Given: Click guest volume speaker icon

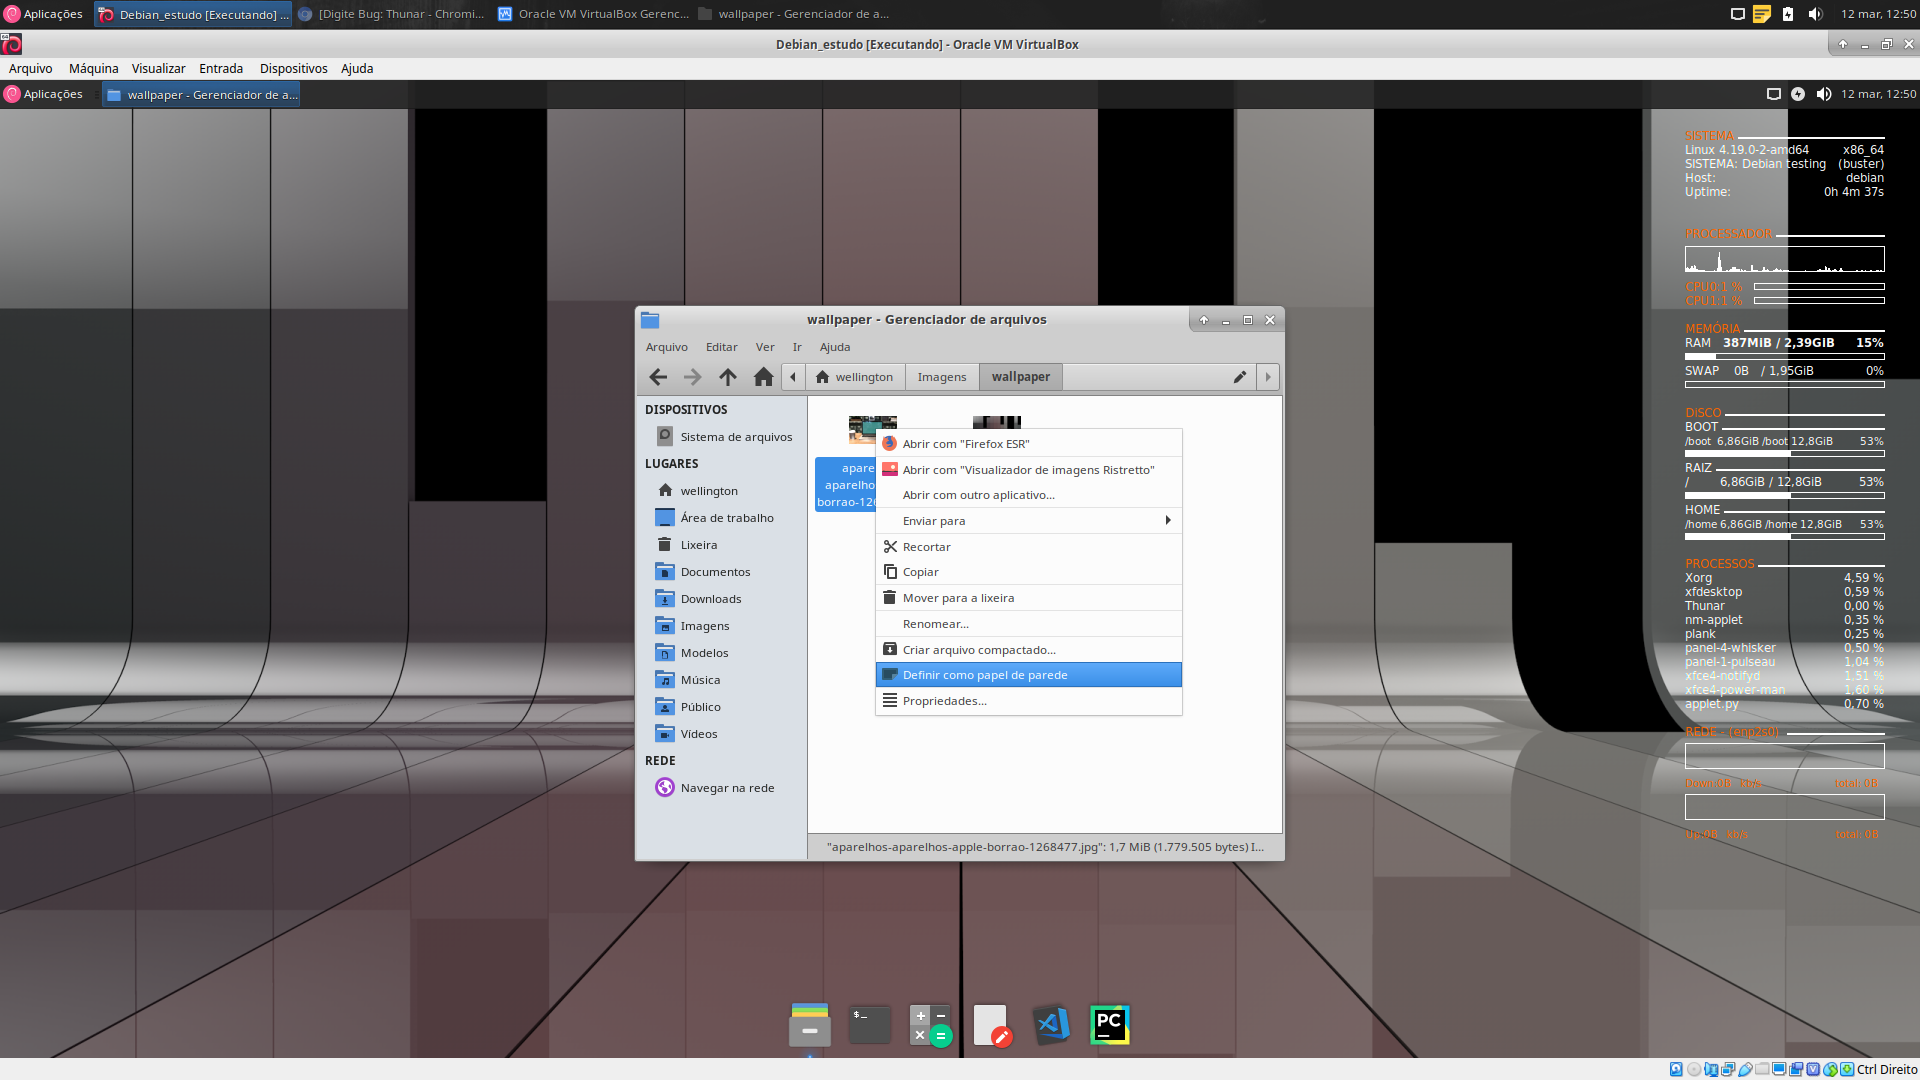Looking at the screenshot, I should click(x=1823, y=94).
